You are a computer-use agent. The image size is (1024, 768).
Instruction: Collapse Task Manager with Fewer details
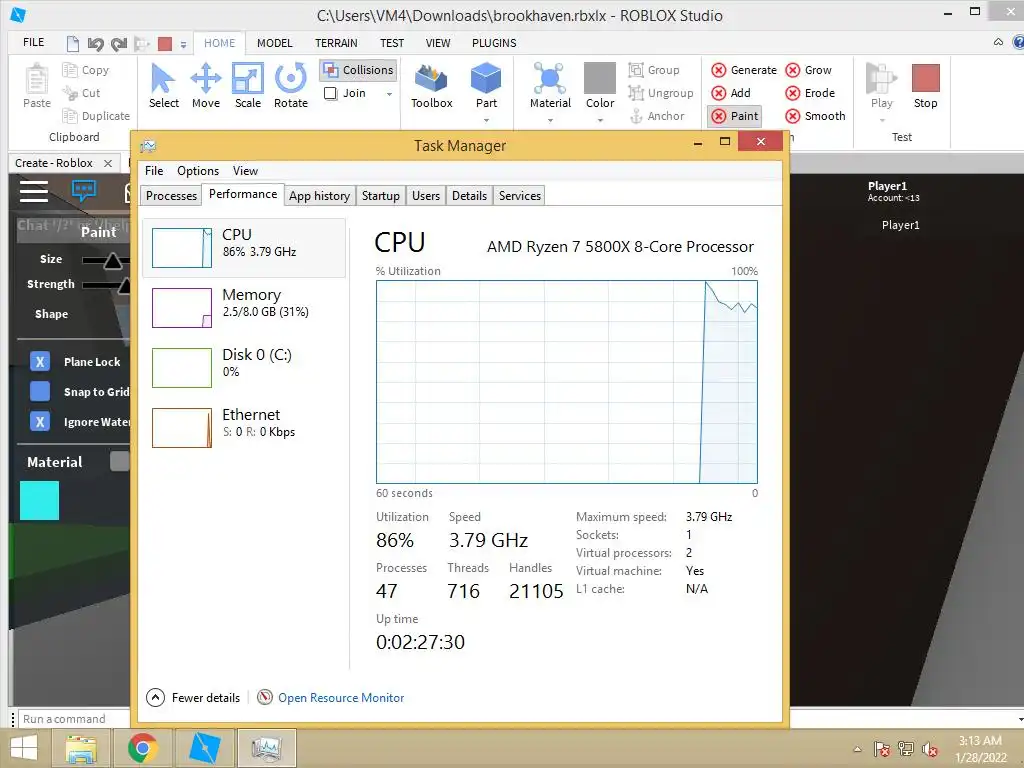[x=193, y=697]
